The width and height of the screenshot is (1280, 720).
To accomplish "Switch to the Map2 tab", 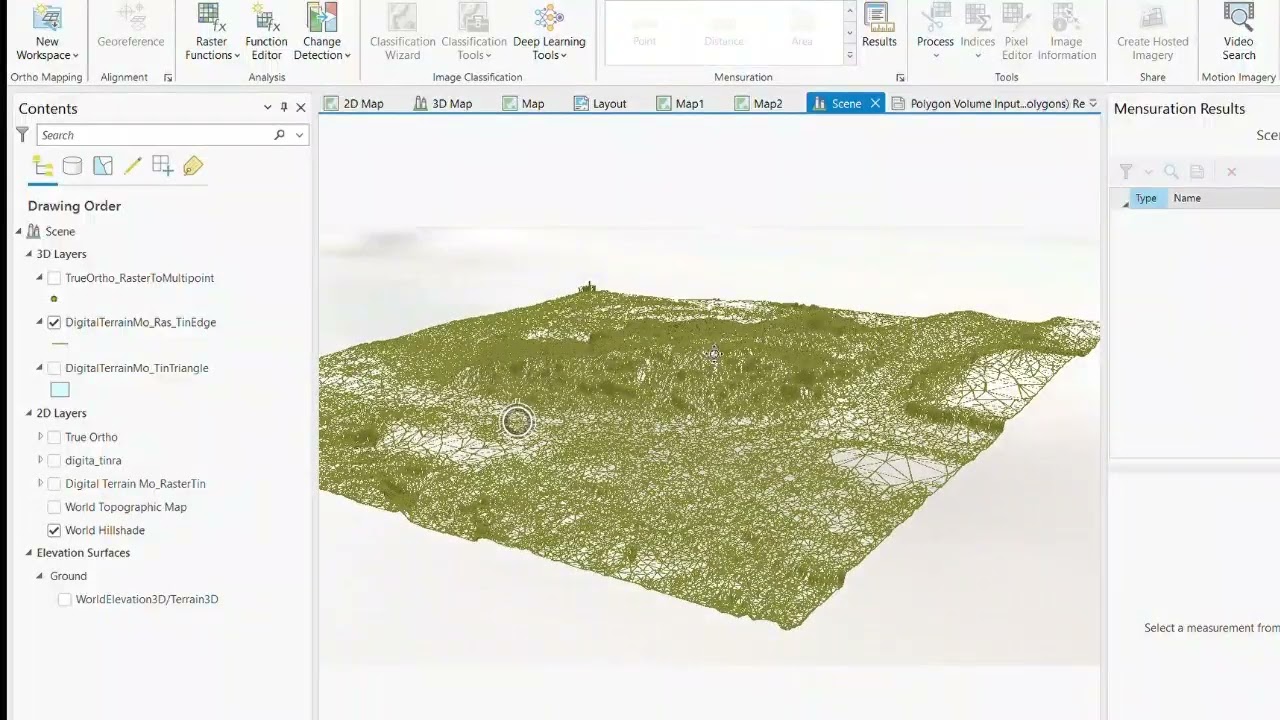I will pyautogui.click(x=758, y=103).
